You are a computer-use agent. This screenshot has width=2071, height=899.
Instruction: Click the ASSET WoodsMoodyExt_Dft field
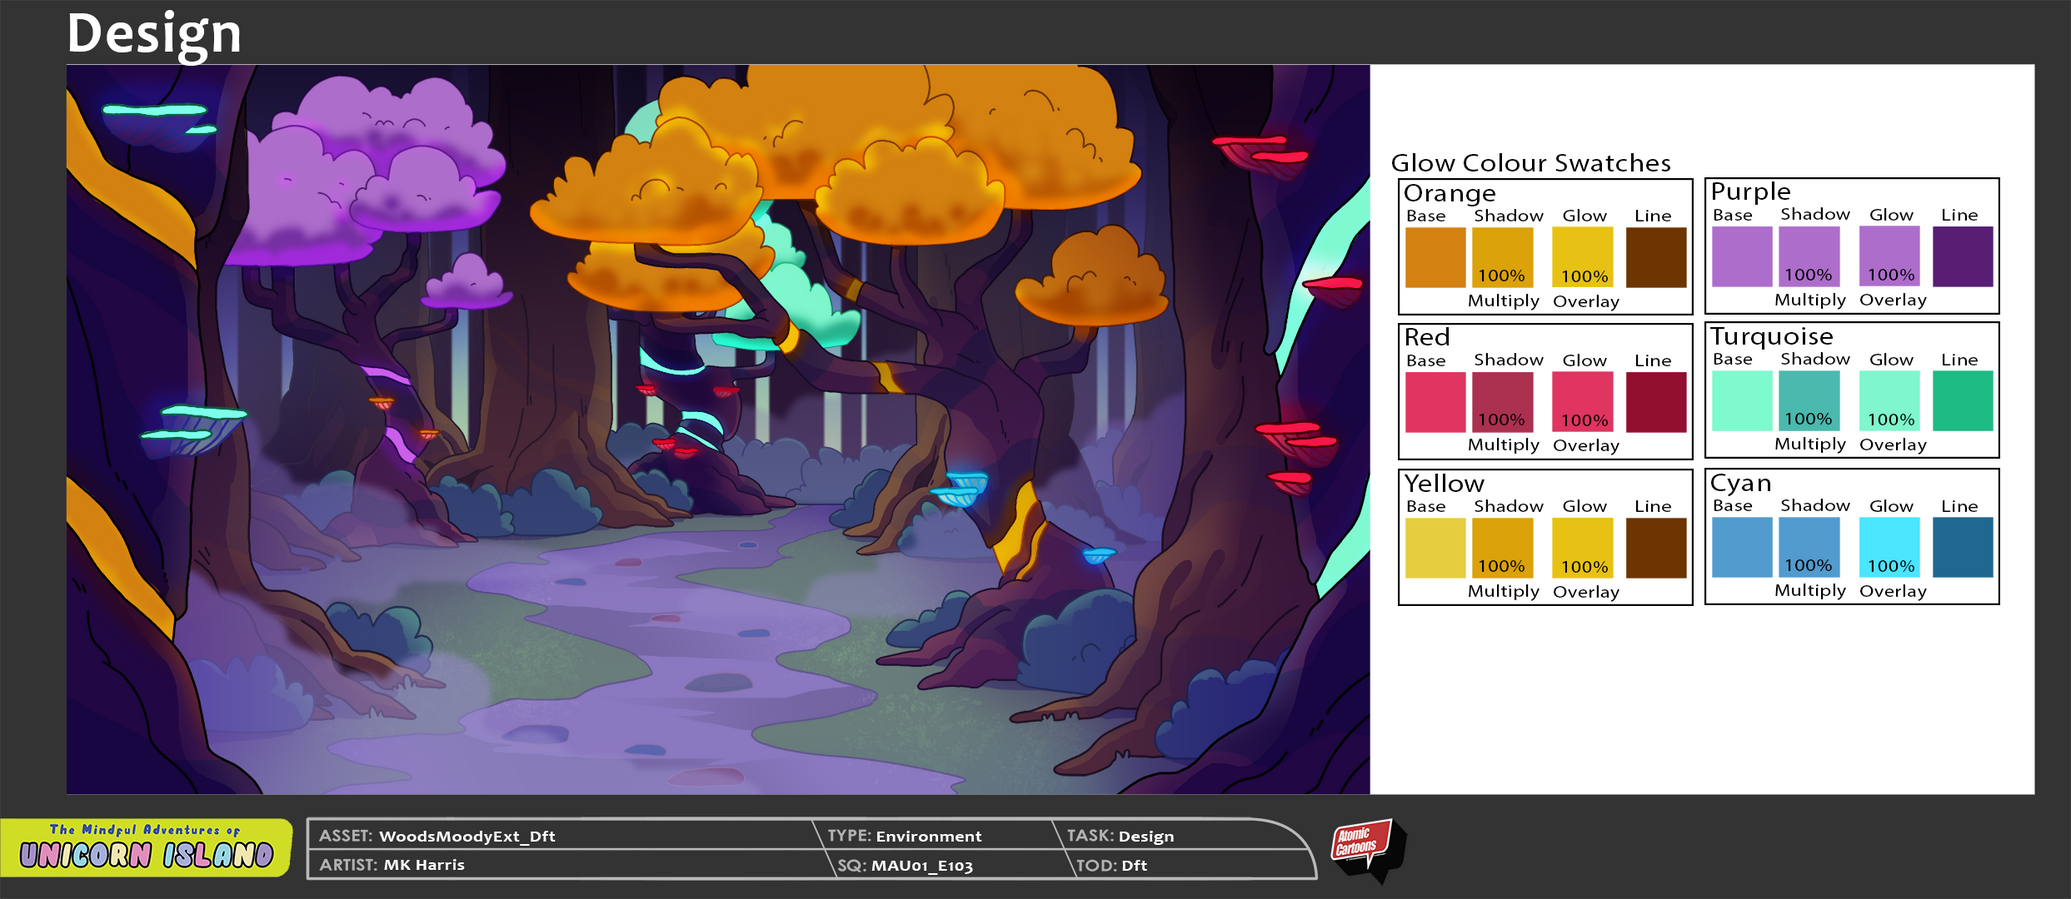tap(466, 836)
